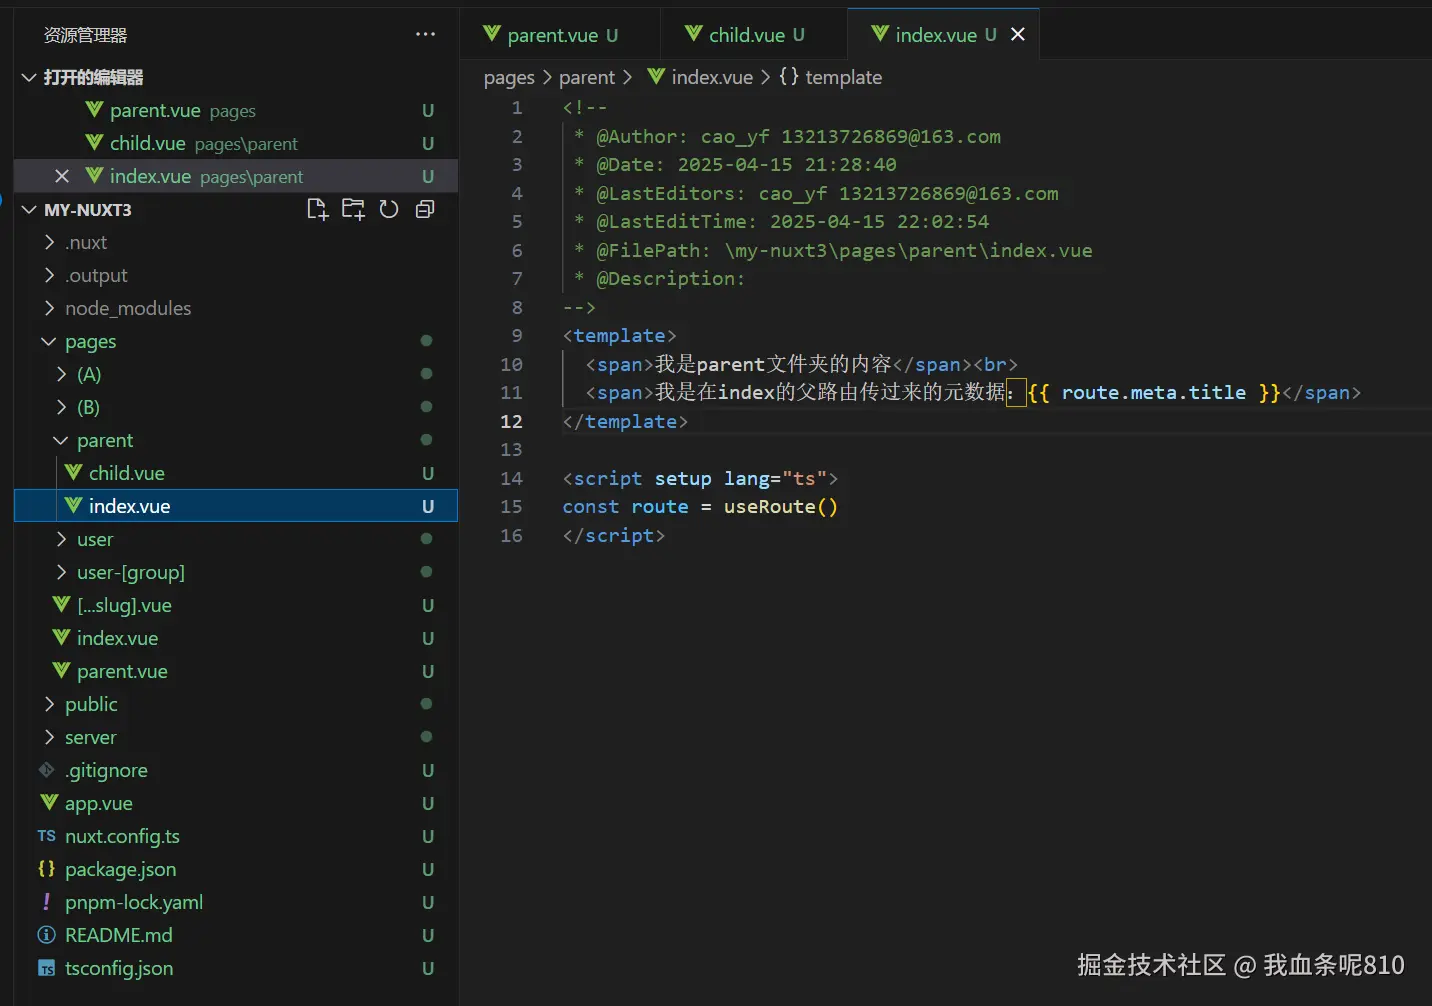Click the parent breadcrumb segment
Viewport: 1432px width, 1006px height.
click(586, 77)
